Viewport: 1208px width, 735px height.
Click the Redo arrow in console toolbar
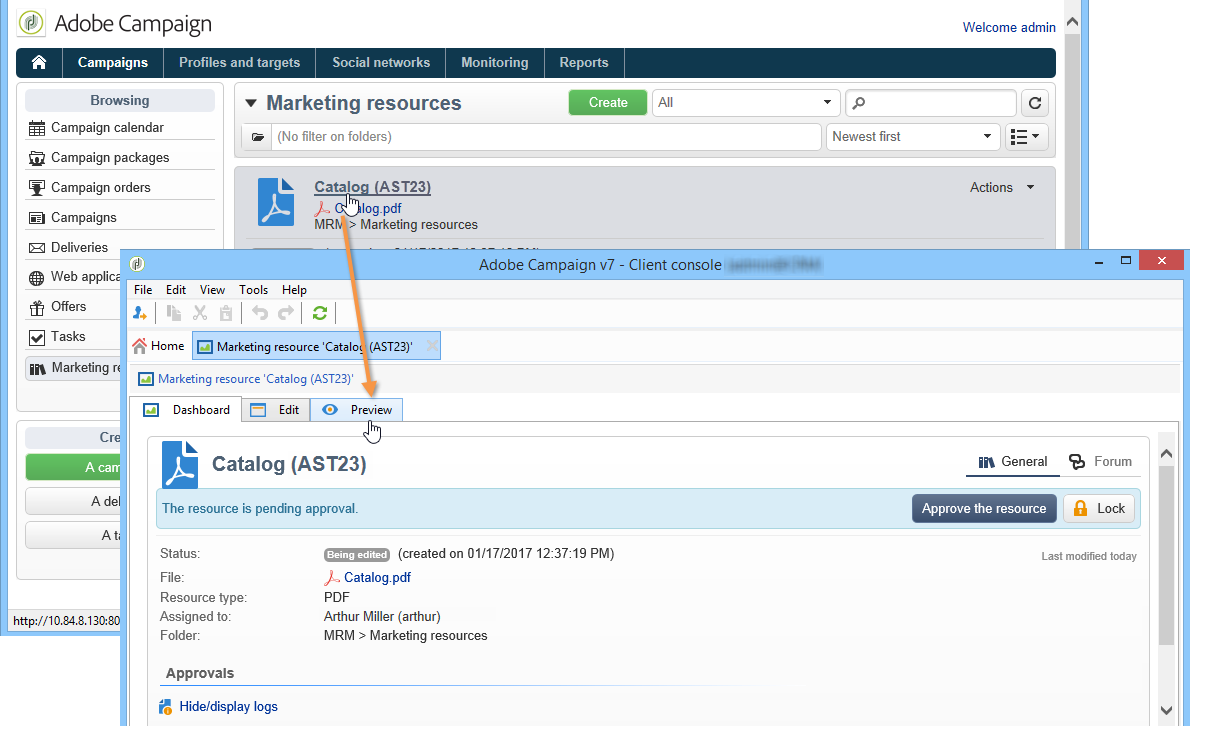pyautogui.click(x=286, y=313)
